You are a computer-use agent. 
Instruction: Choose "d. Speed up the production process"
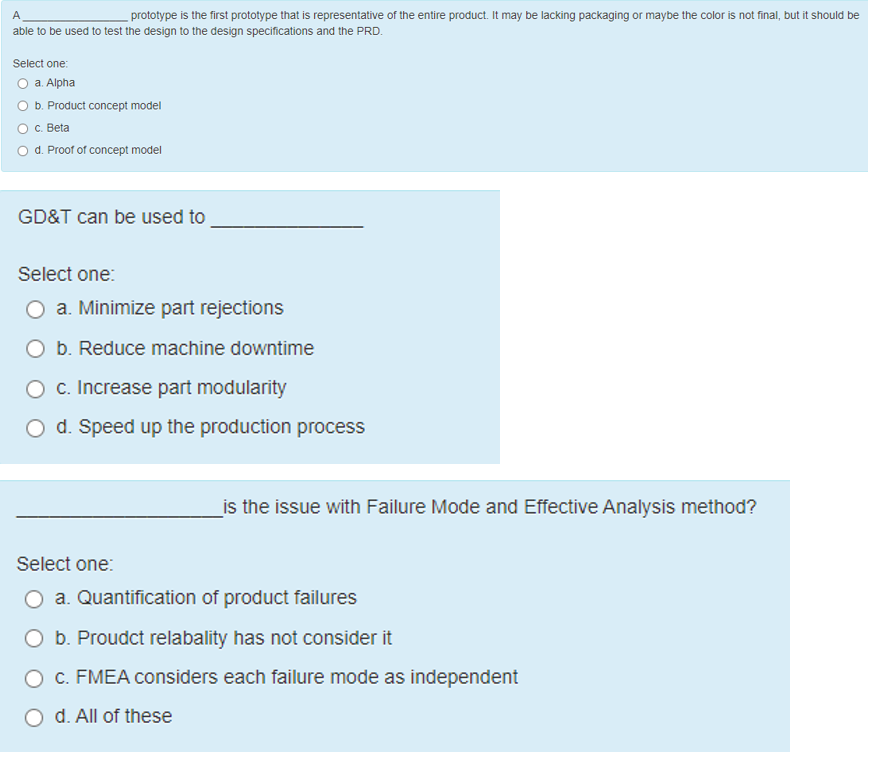click(x=35, y=428)
